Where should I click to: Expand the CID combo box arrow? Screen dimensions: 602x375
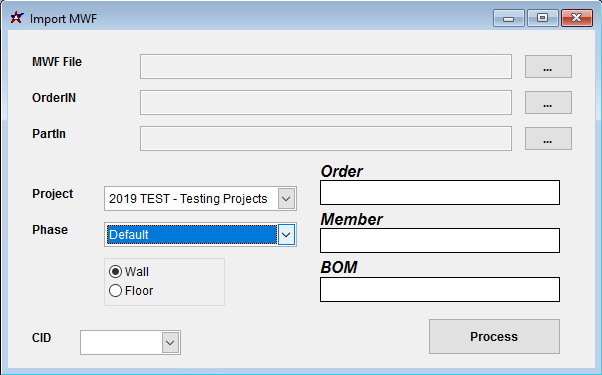tap(170, 342)
